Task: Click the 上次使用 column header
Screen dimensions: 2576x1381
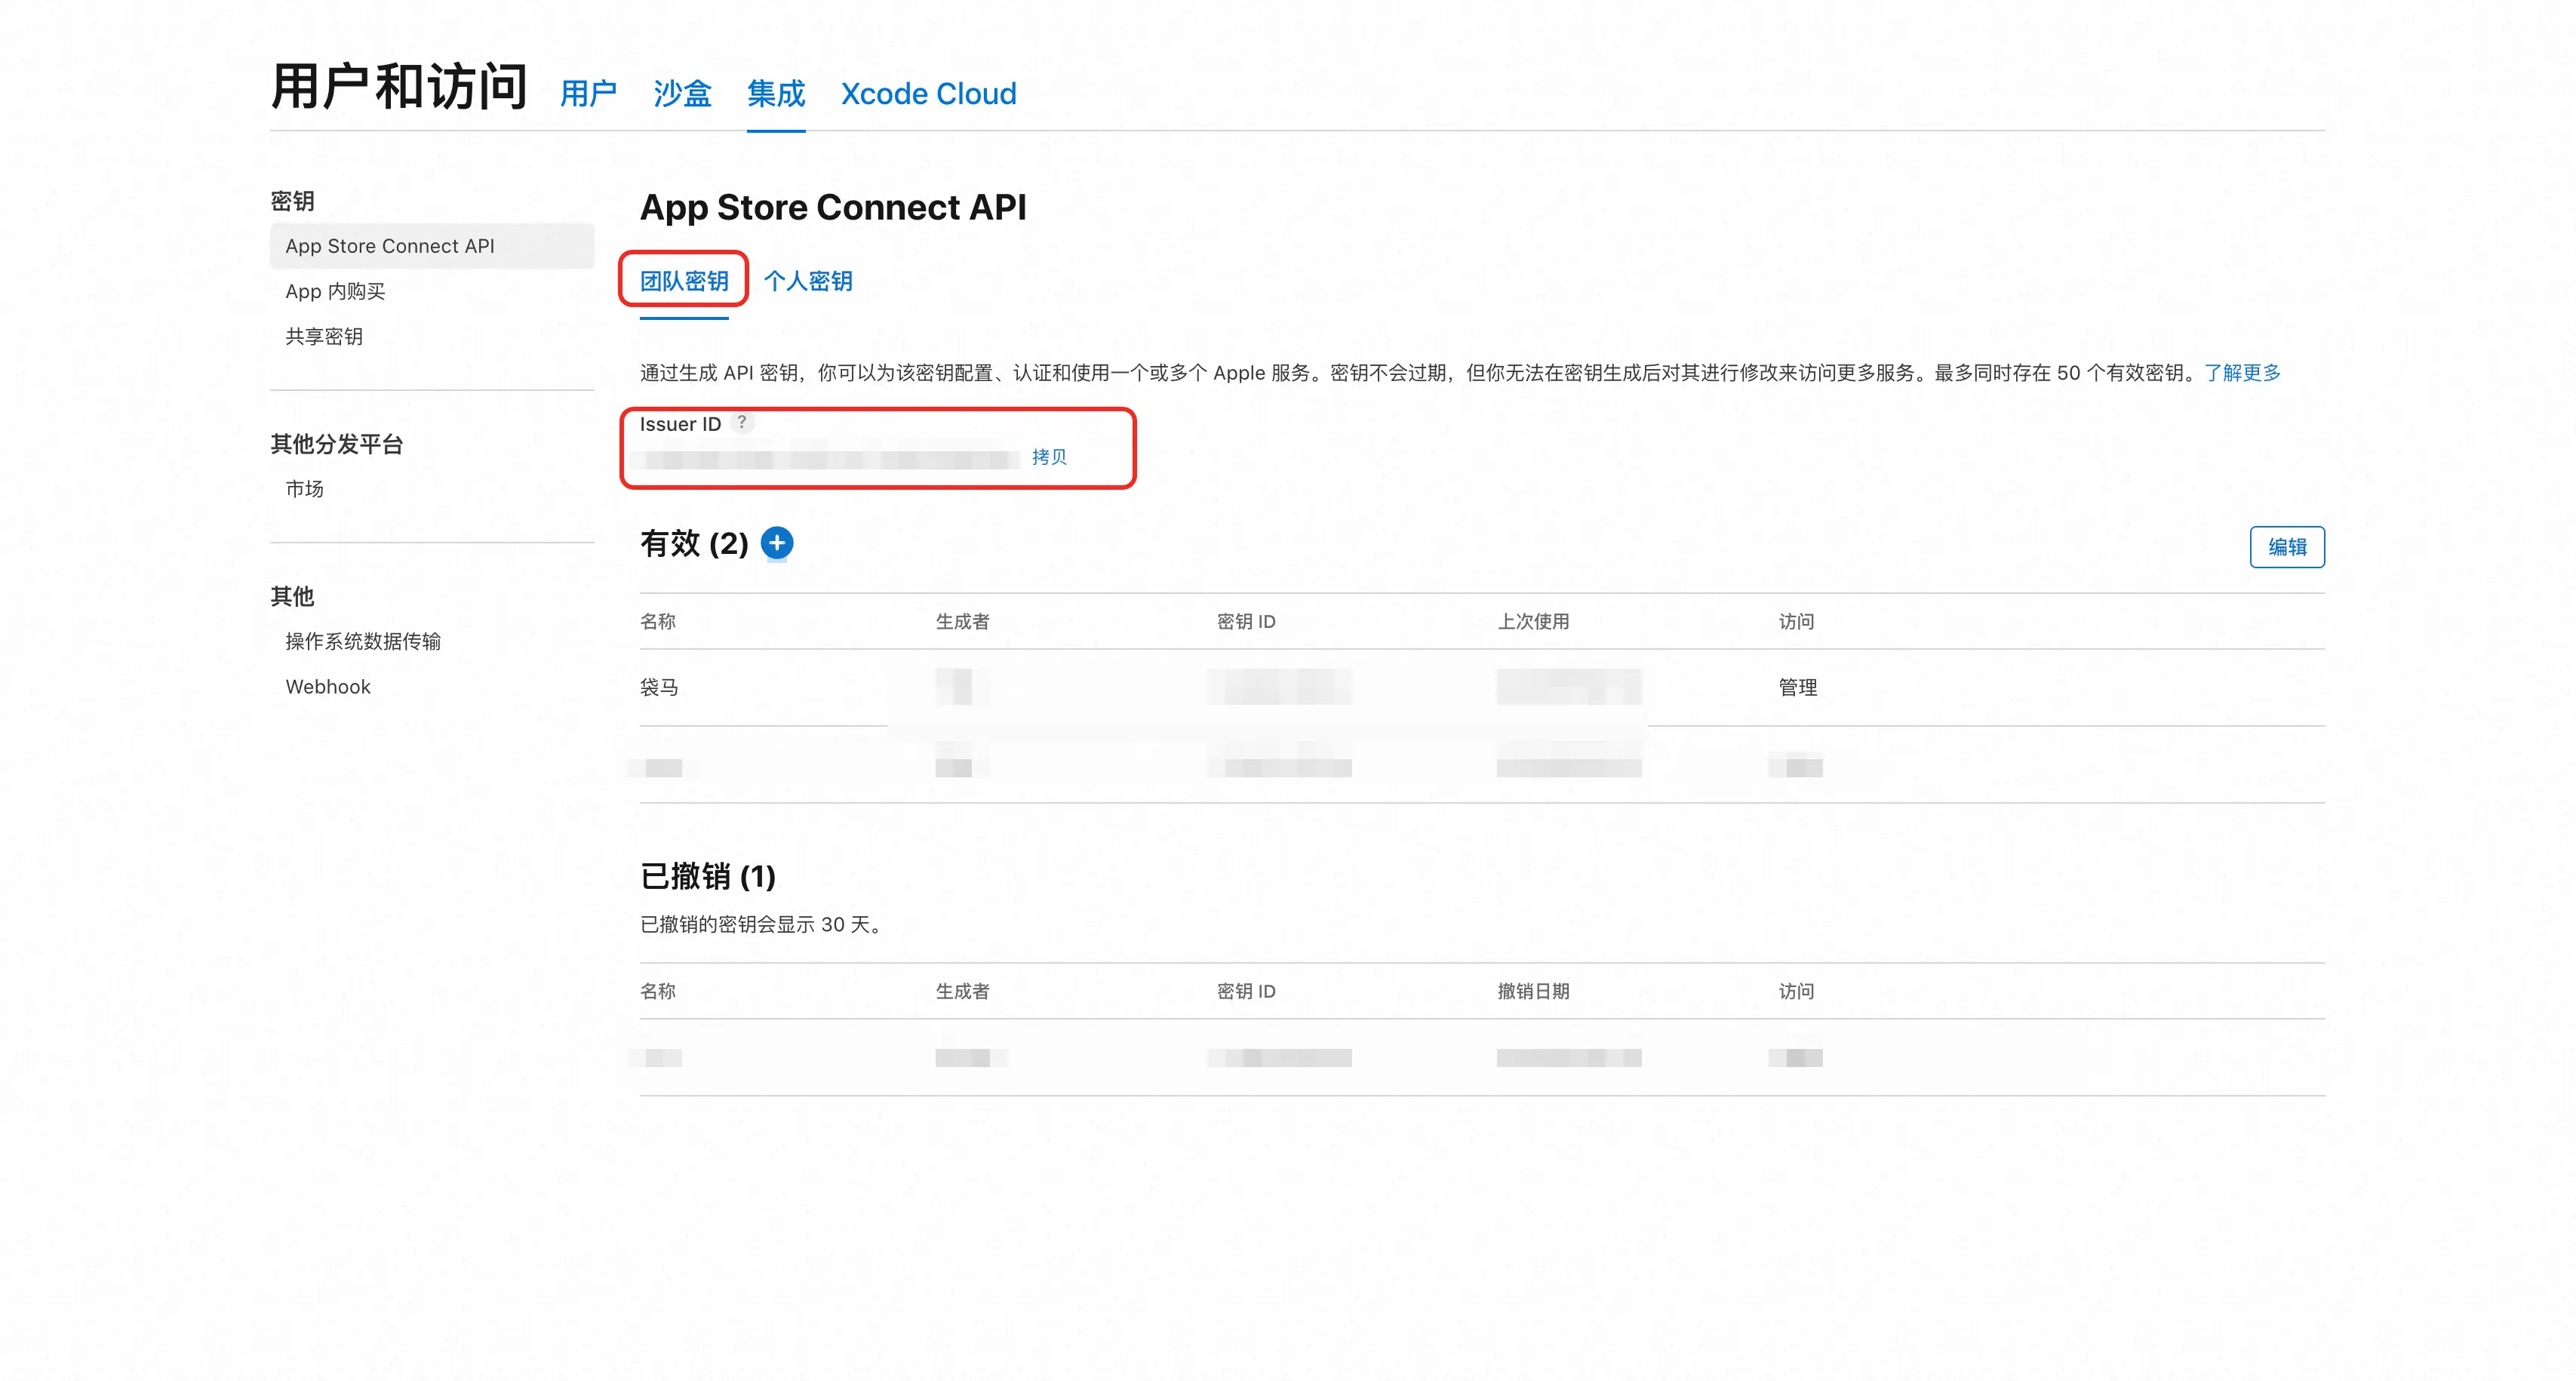Action: [x=1533, y=622]
